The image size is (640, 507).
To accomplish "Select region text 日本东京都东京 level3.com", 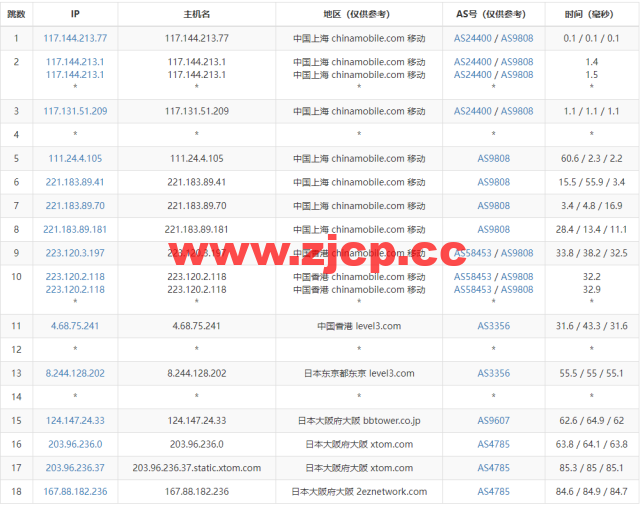I will coord(359,373).
